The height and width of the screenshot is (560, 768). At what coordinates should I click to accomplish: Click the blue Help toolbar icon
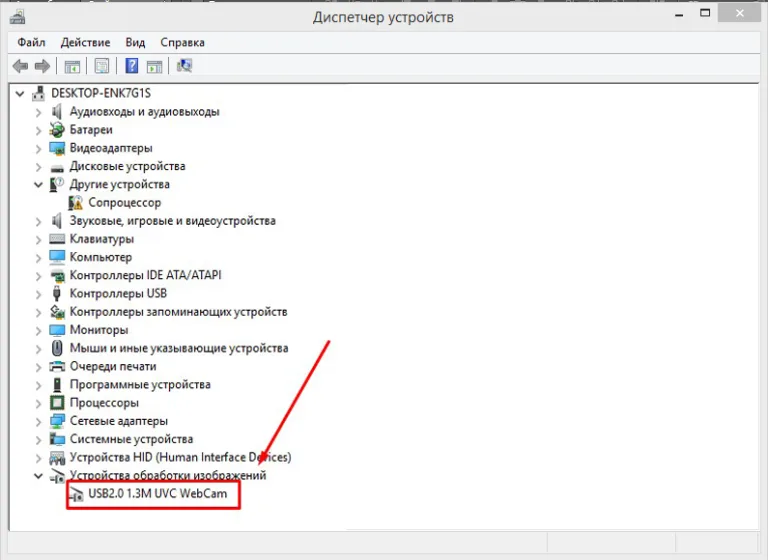(x=132, y=66)
